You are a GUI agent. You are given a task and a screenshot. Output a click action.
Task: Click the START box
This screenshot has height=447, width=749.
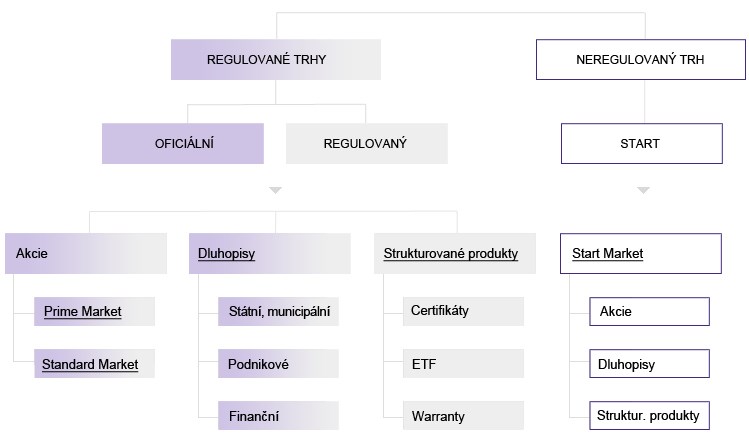point(640,143)
